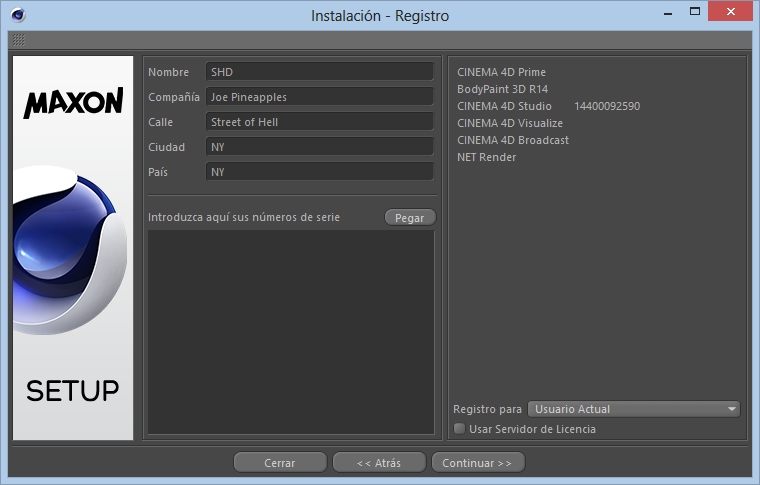Viewport: 760px width, 485px height.
Task: Focus the Ciudad input field
Action: 319,147
